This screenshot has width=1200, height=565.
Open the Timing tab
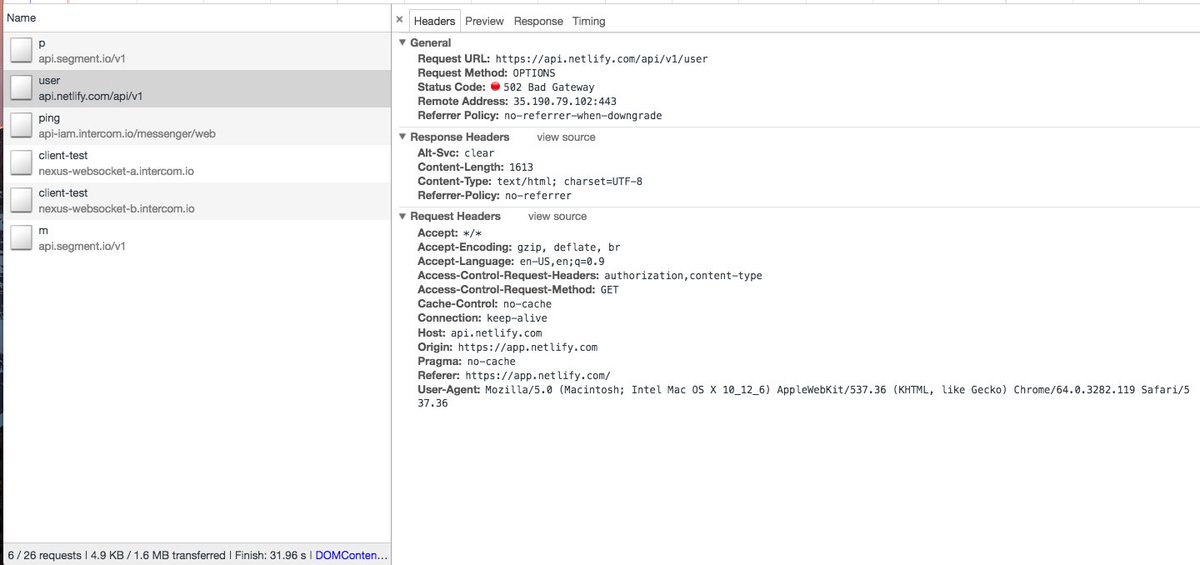pos(589,21)
